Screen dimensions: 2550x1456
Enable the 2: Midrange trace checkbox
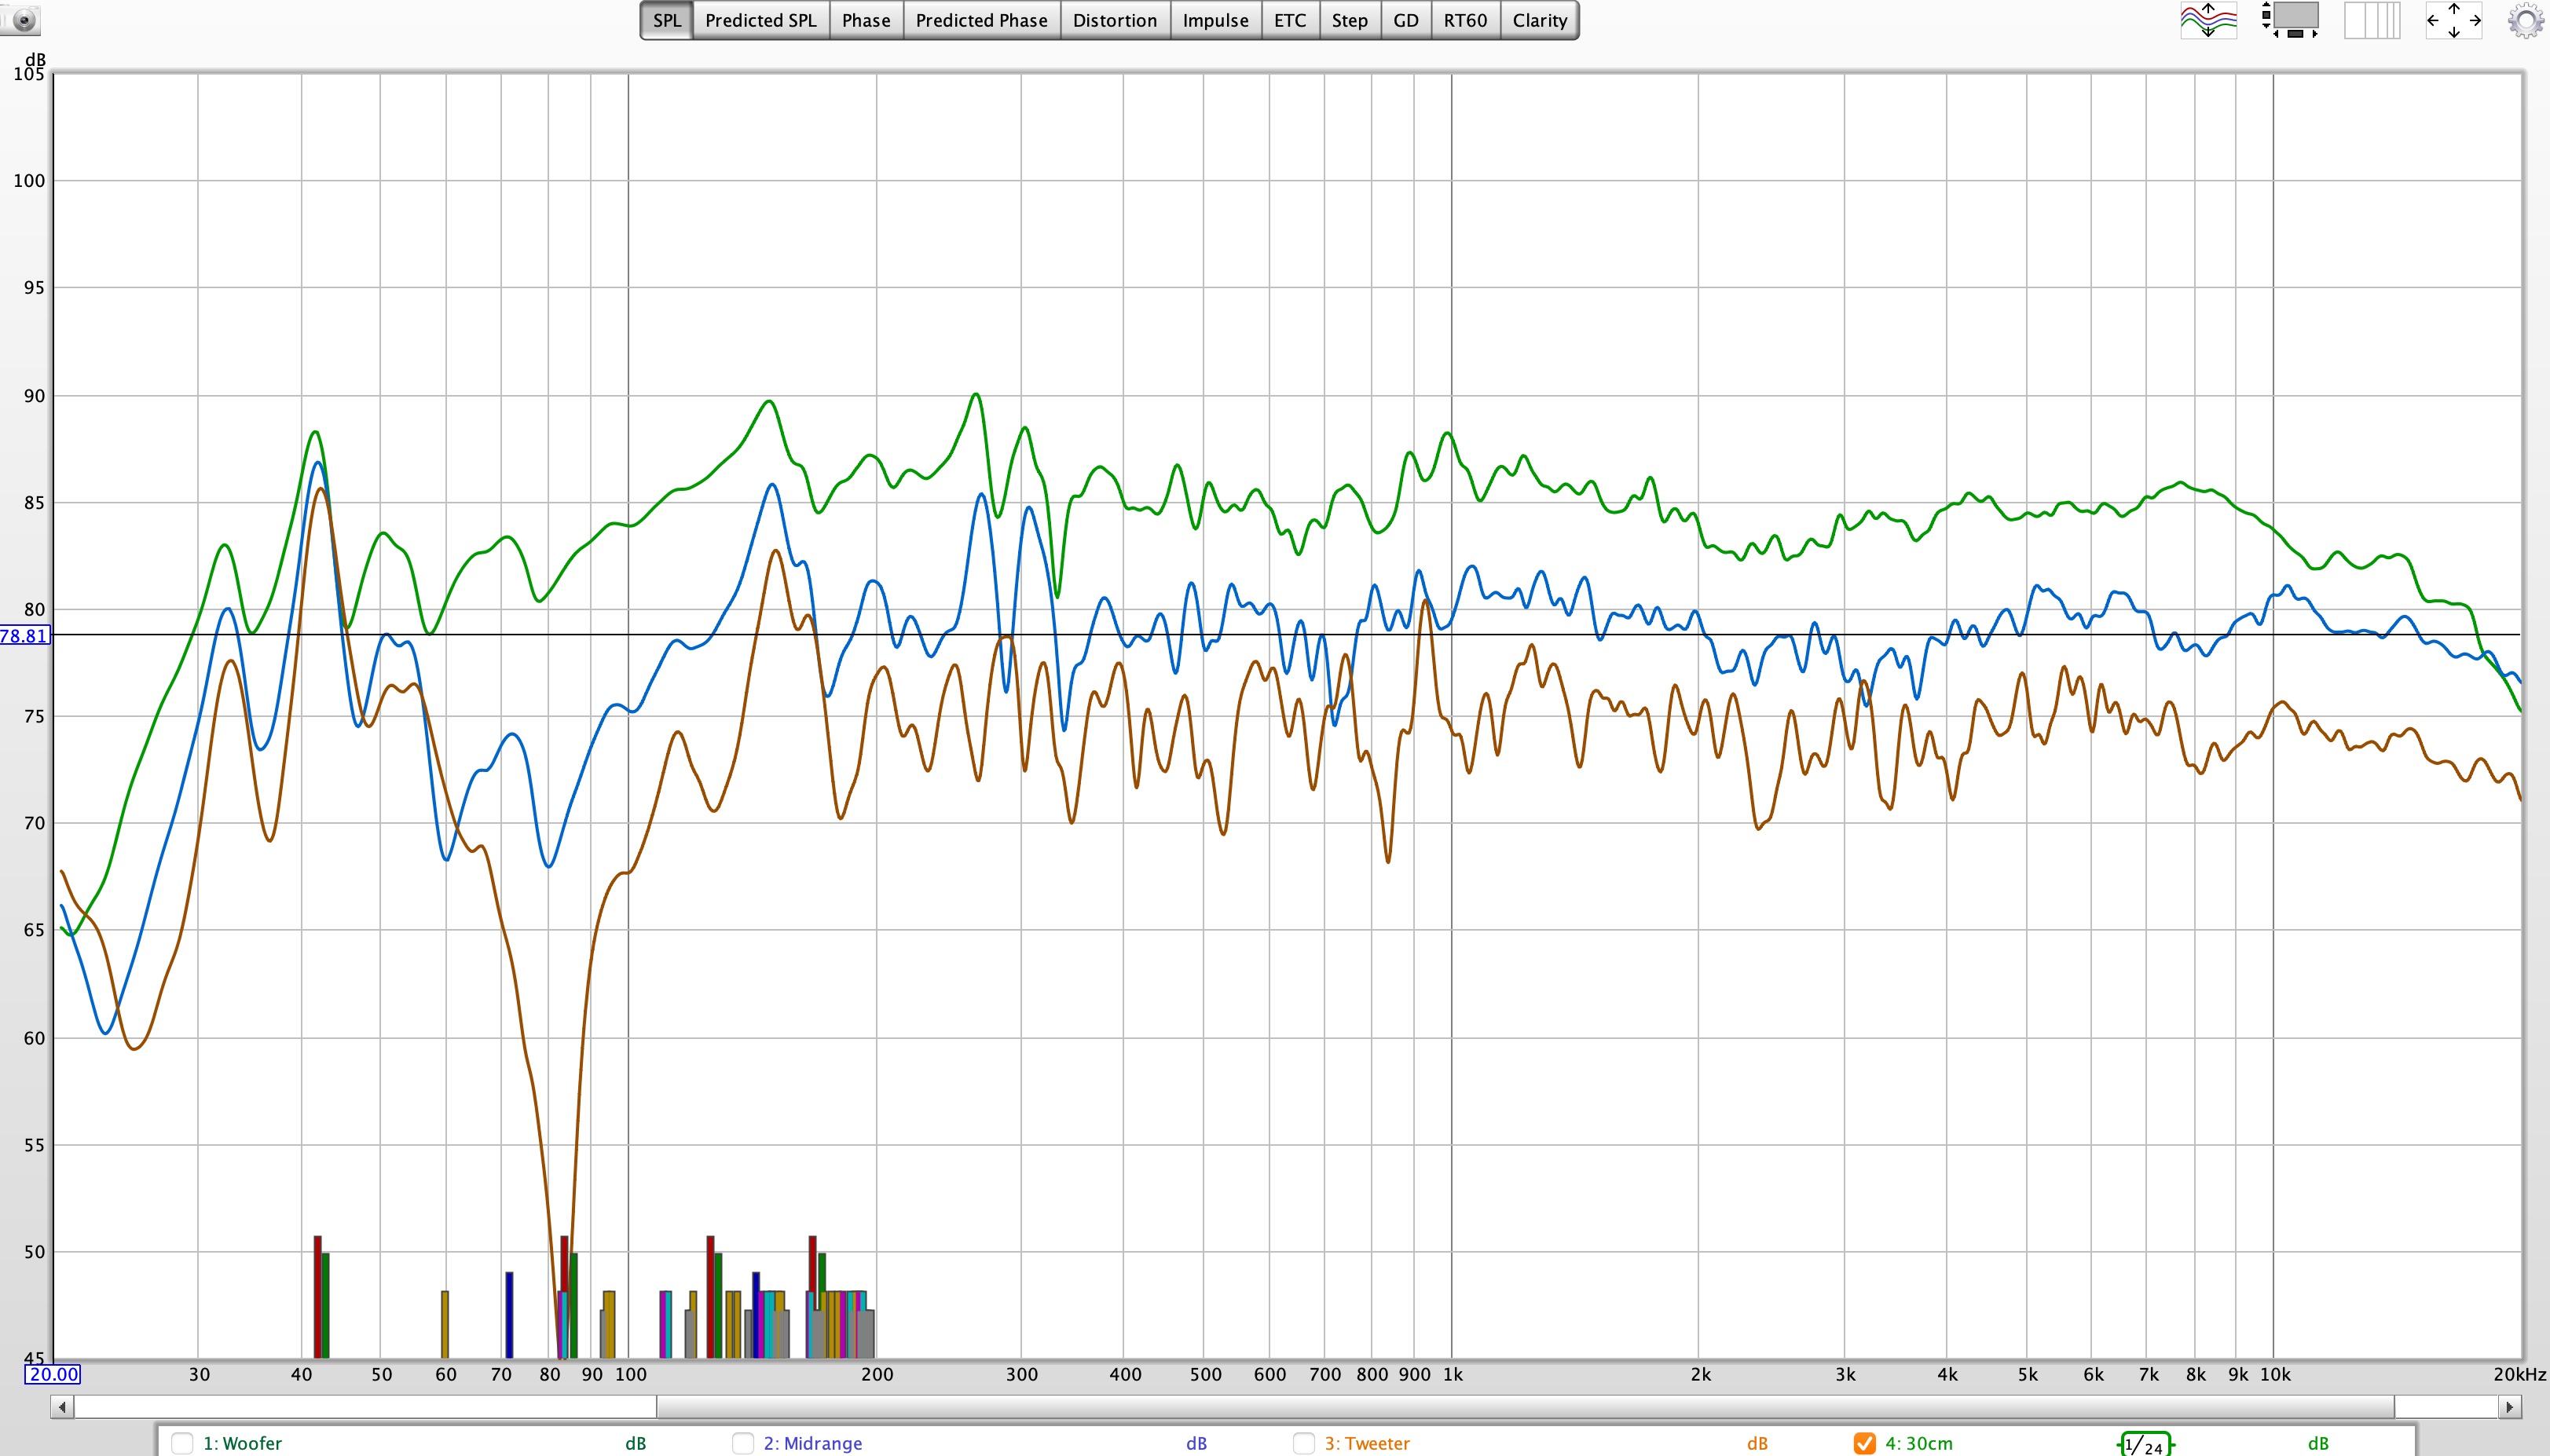[743, 1443]
